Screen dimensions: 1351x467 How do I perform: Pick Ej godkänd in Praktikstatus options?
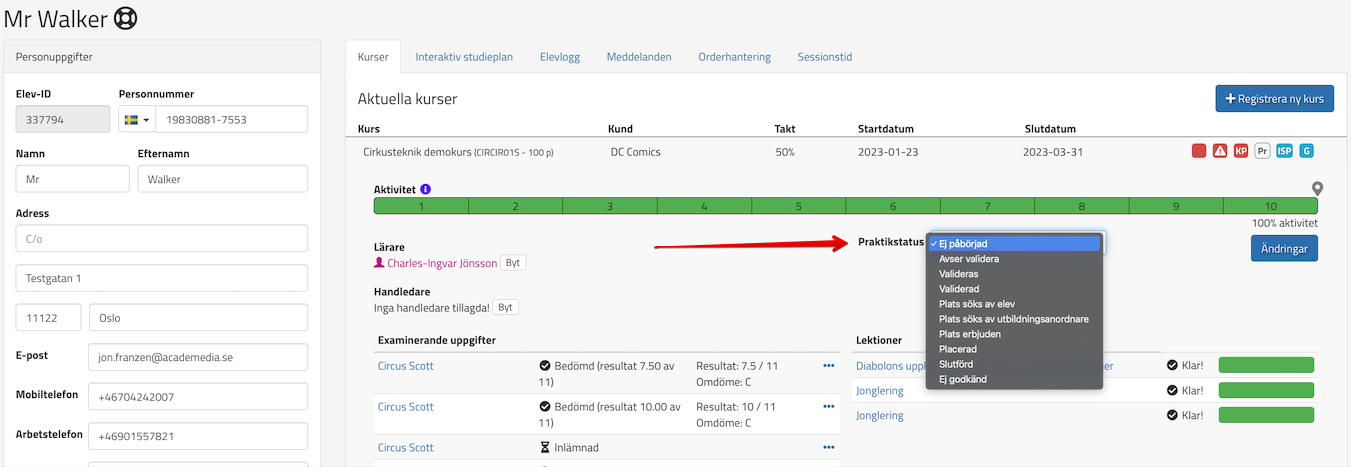(964, 379)
